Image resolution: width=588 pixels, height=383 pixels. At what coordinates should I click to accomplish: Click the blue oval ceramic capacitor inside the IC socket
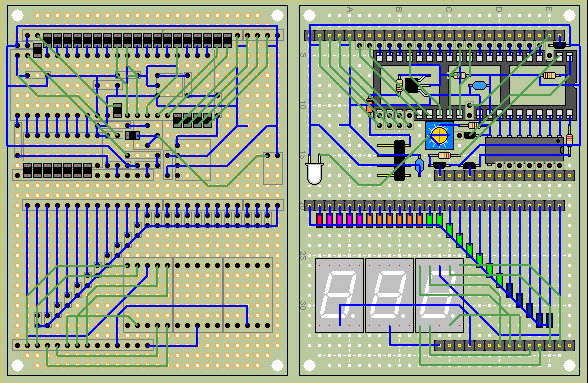(x=479, y=86)
